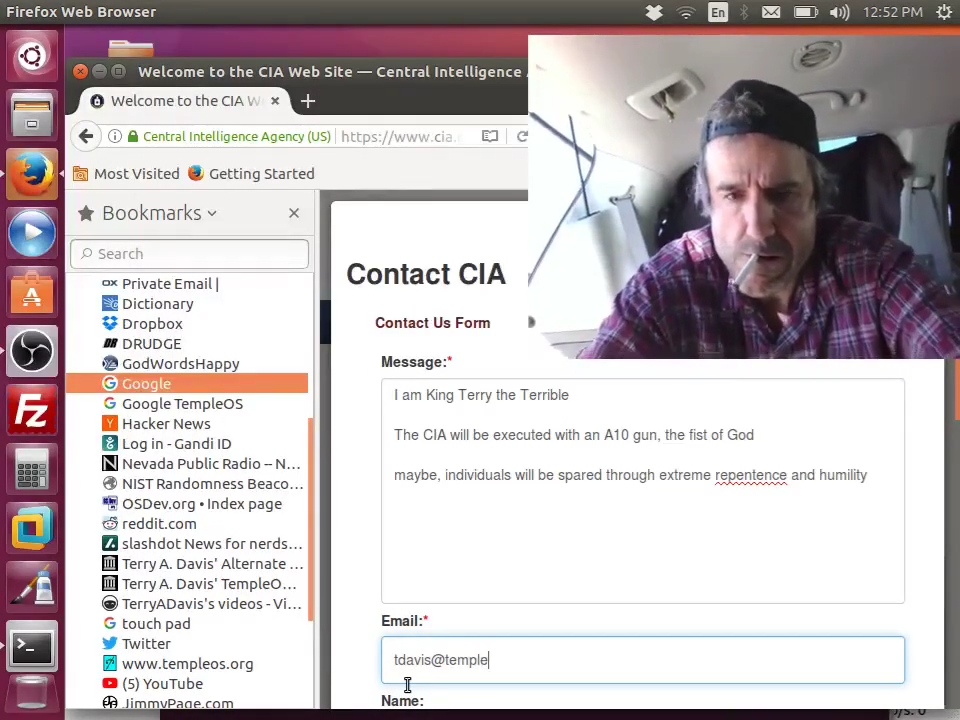
Task: Click the battery status indicator
Action: (806, 12)
